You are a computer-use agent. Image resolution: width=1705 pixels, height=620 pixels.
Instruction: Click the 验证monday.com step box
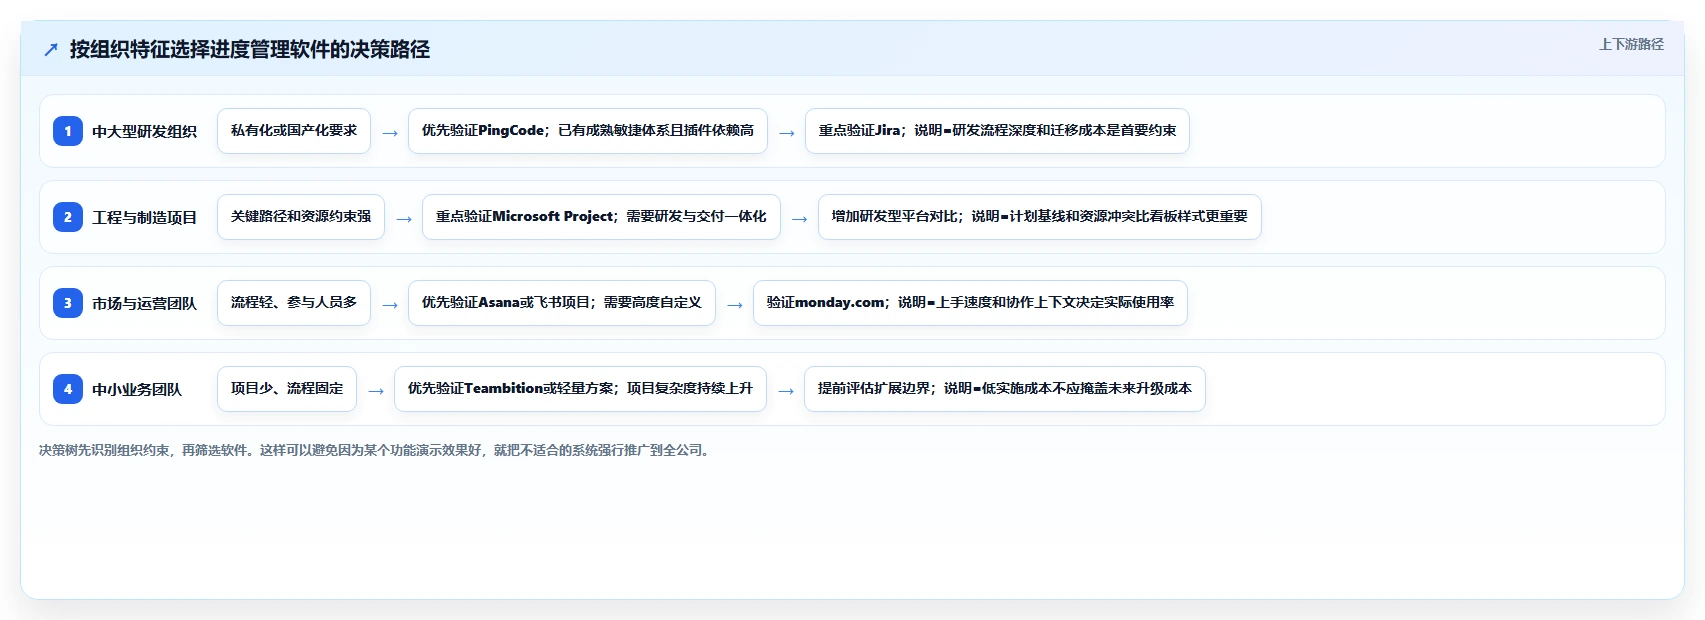coord(970,303)
